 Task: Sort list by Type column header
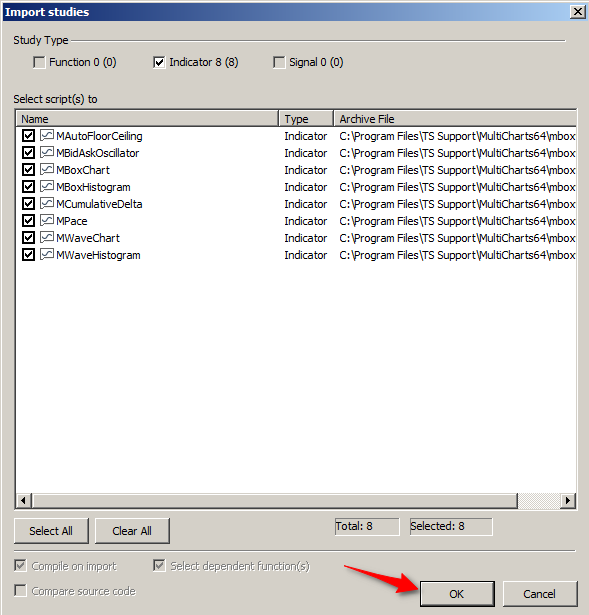coord(306,118)
